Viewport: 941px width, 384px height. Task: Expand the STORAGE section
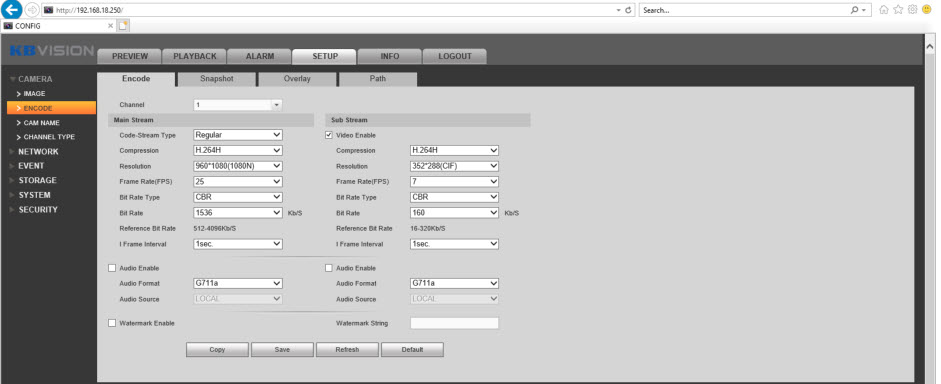coord(37,181)
